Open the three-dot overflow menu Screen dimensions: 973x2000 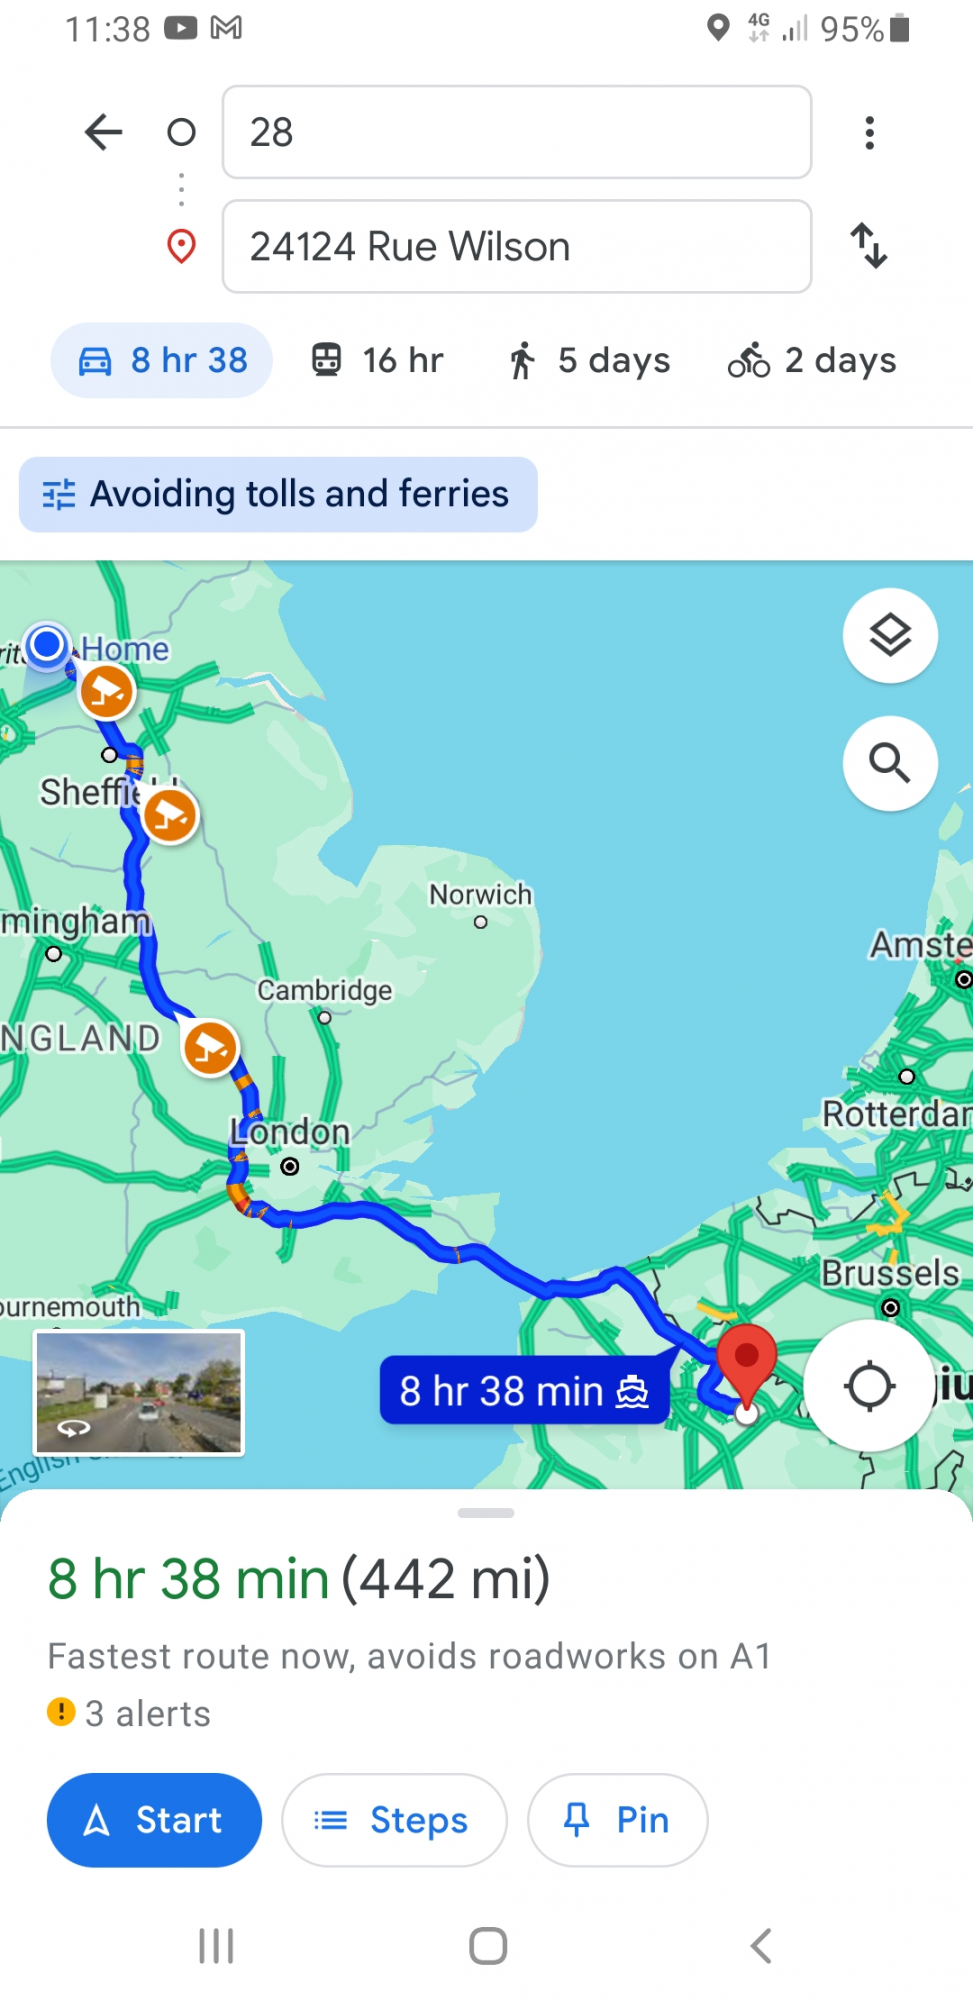(869, 132)
